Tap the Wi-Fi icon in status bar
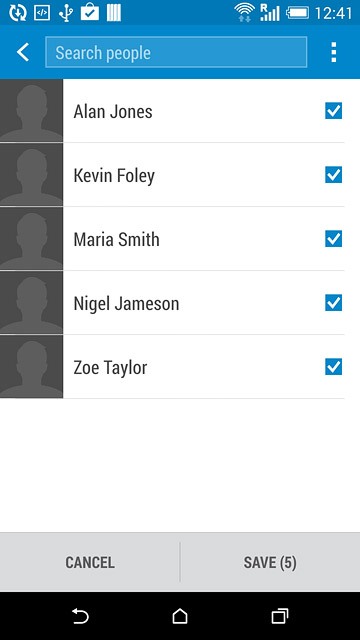 244,12
